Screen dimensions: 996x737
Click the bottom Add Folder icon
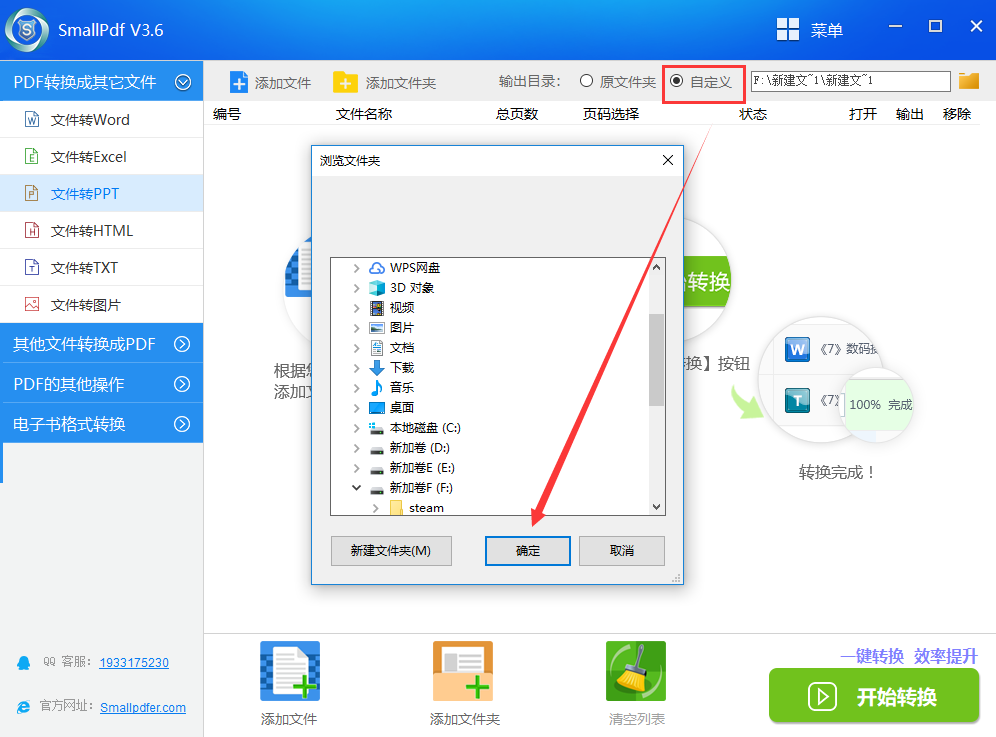coord(463,671)
